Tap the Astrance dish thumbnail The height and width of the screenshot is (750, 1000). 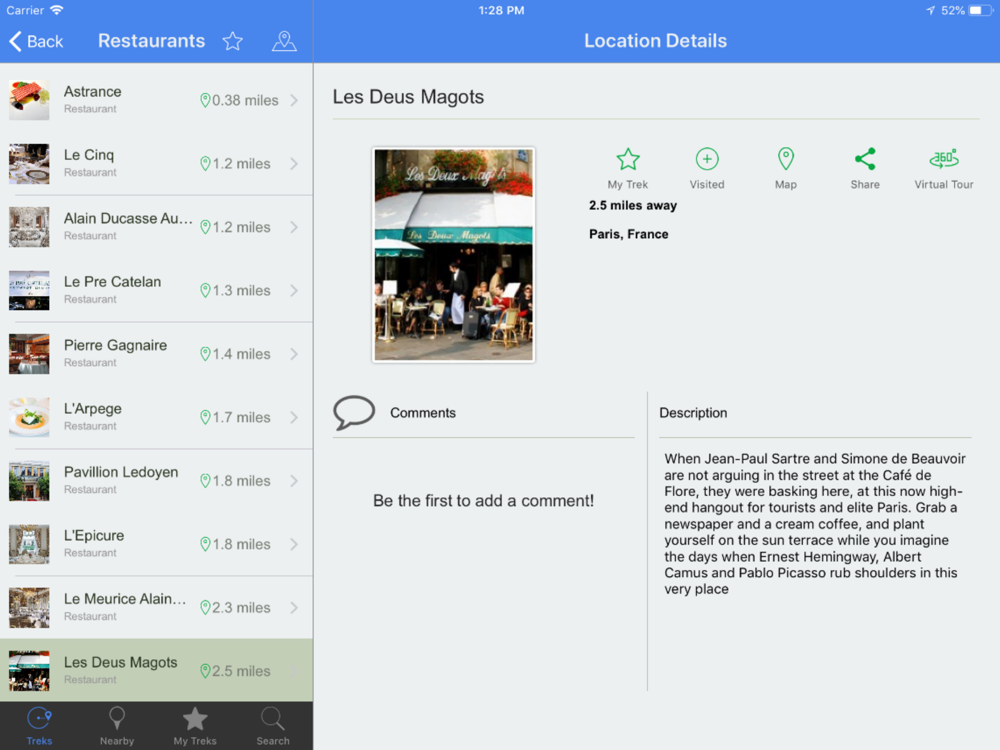coord(29,100)
